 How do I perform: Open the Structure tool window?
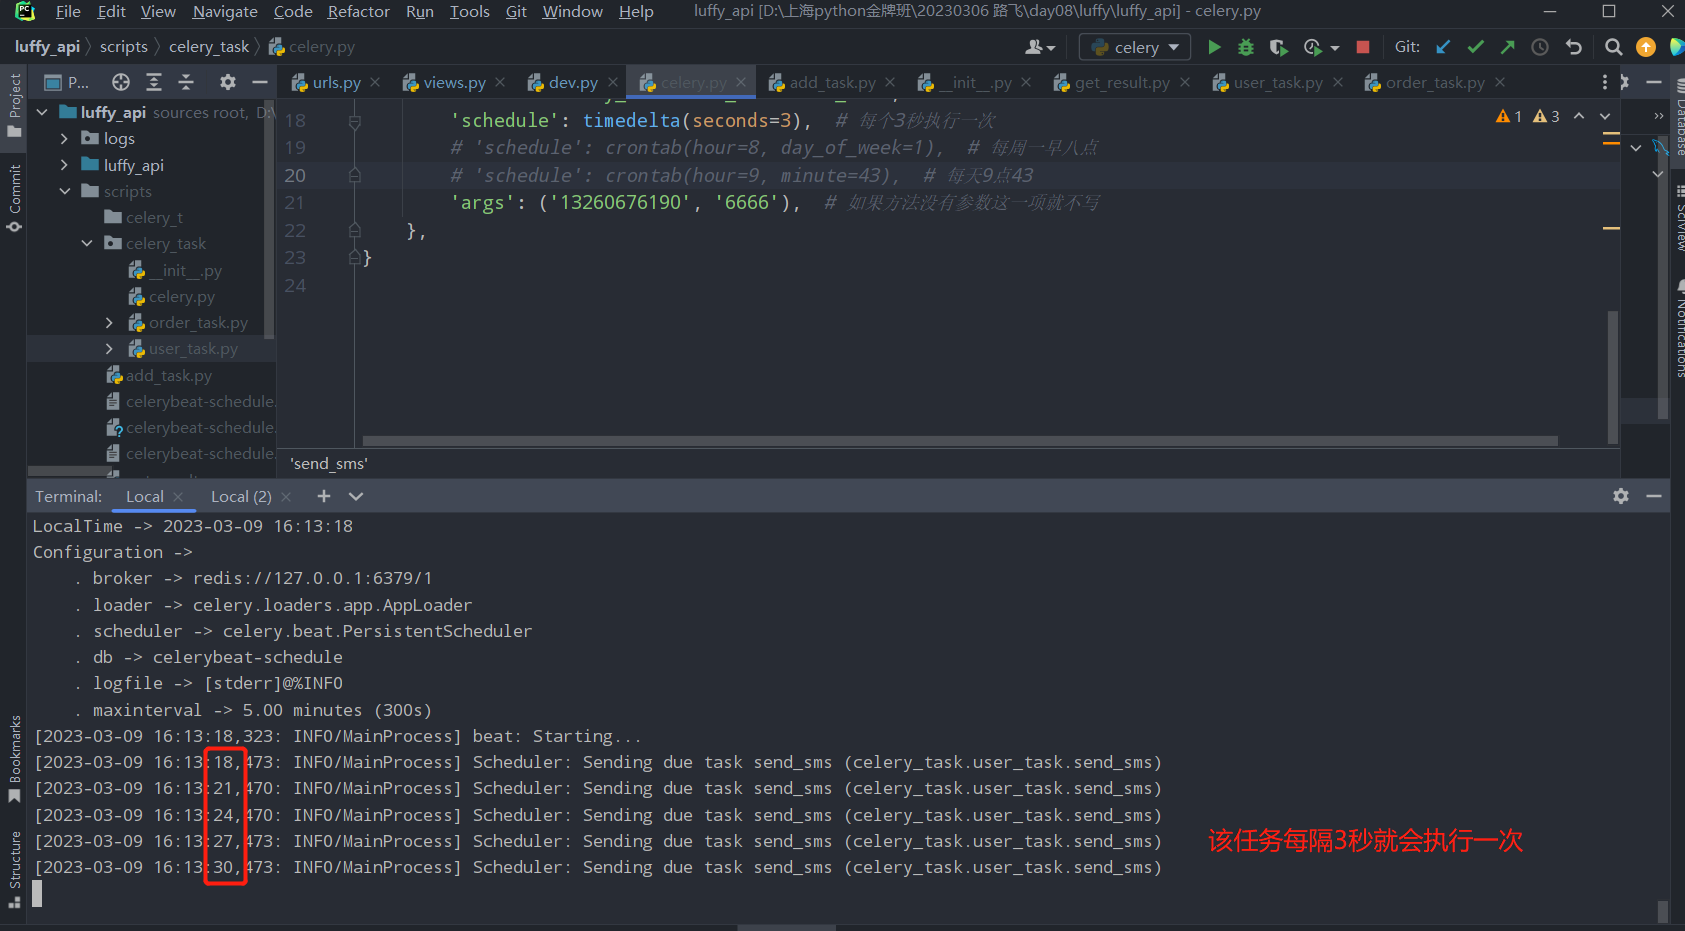[14, 869]
